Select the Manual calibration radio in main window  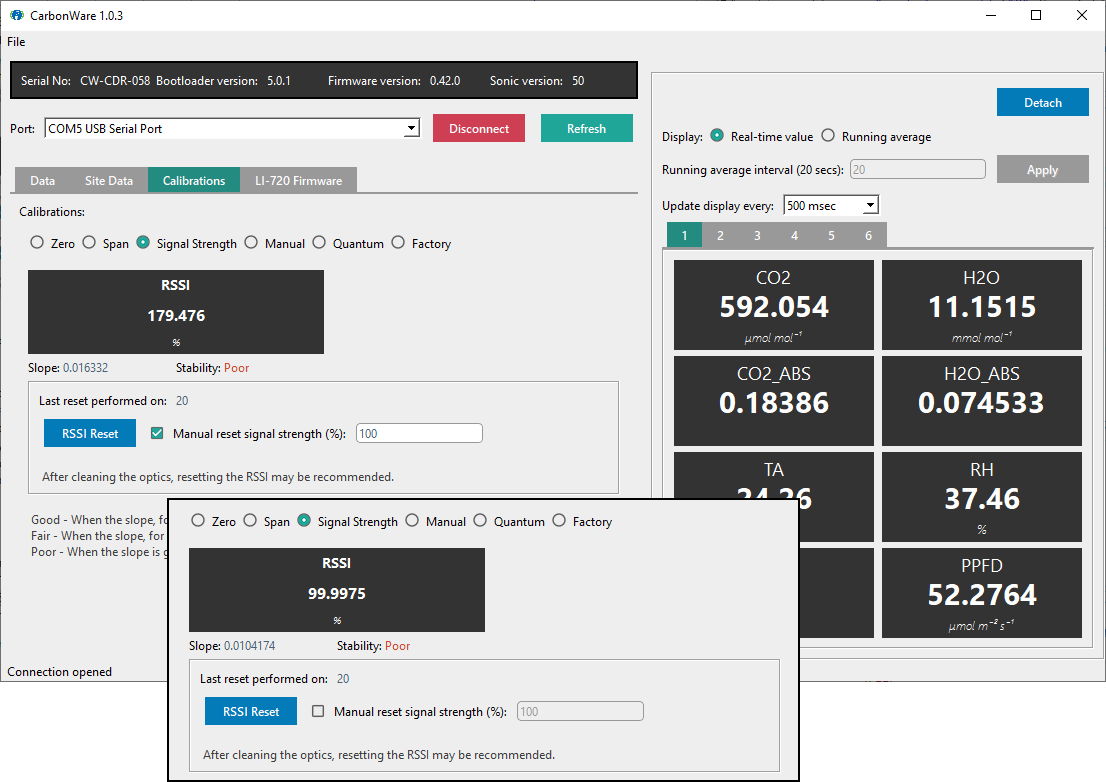[251, 243]
